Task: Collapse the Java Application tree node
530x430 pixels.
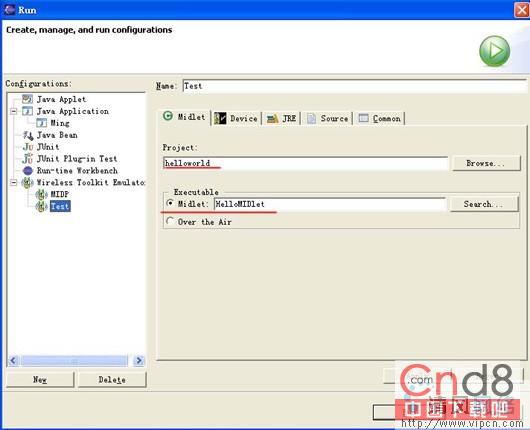Action: 14,111
